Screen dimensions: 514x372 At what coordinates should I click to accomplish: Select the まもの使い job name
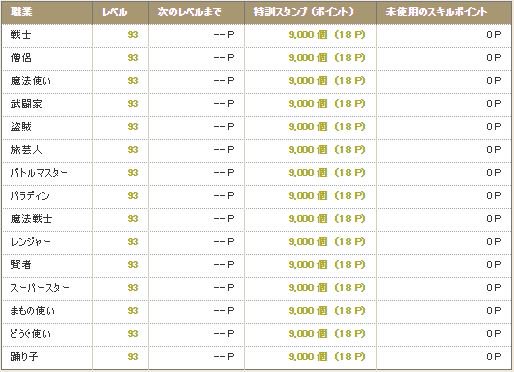point(33,311)
